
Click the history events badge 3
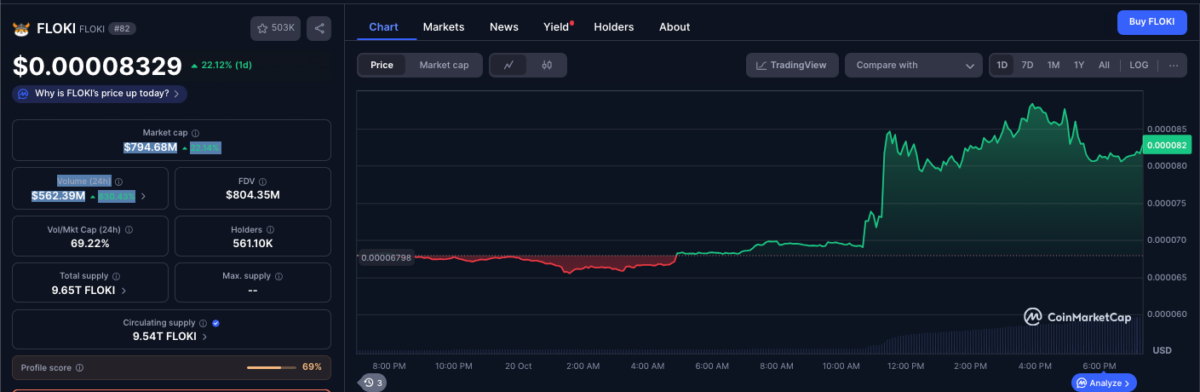pos(373,382)
